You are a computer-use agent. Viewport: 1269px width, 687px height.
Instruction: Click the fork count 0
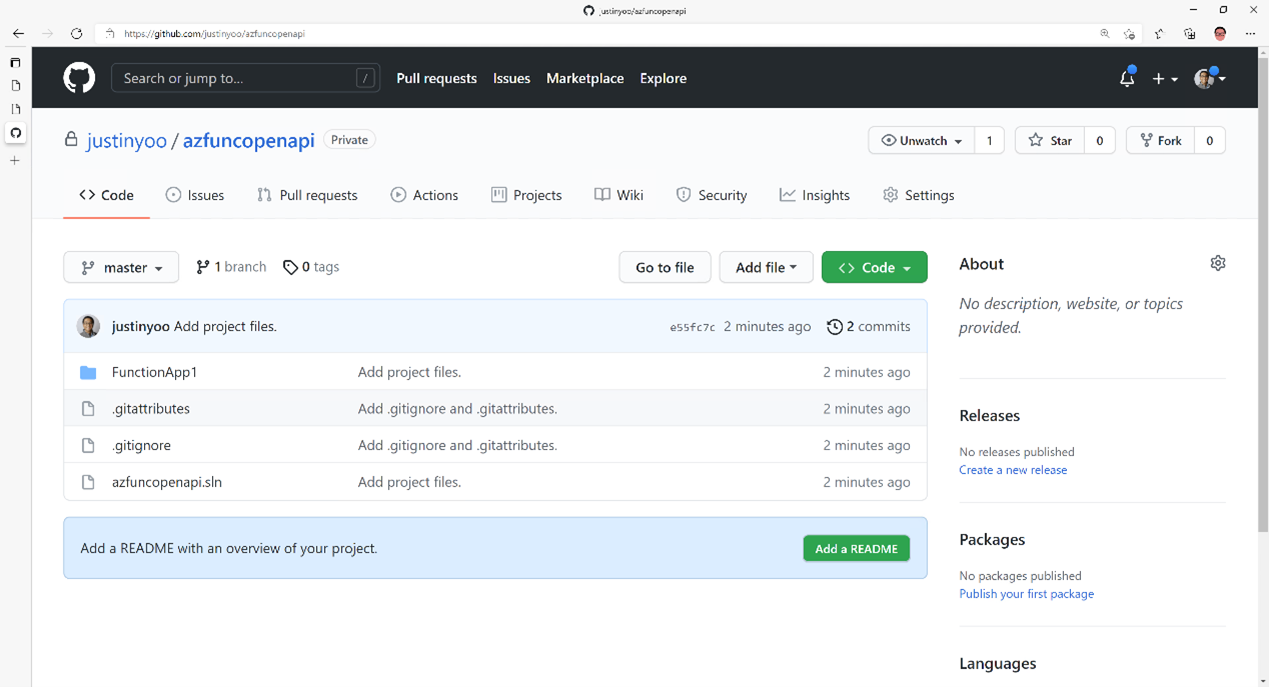[1209, 140]
